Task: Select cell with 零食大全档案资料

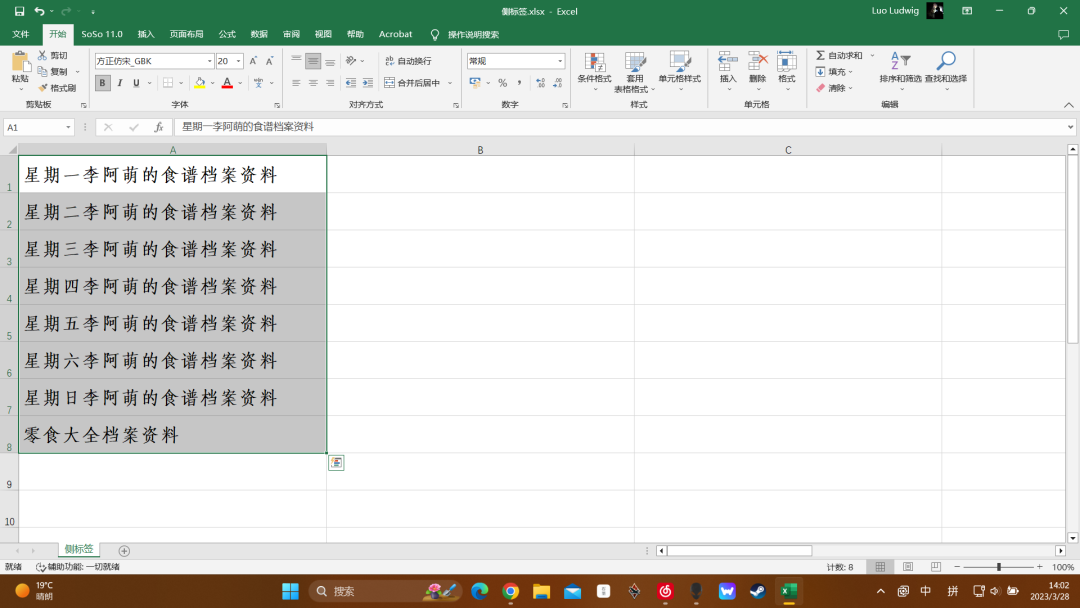Action: point(172,434)
